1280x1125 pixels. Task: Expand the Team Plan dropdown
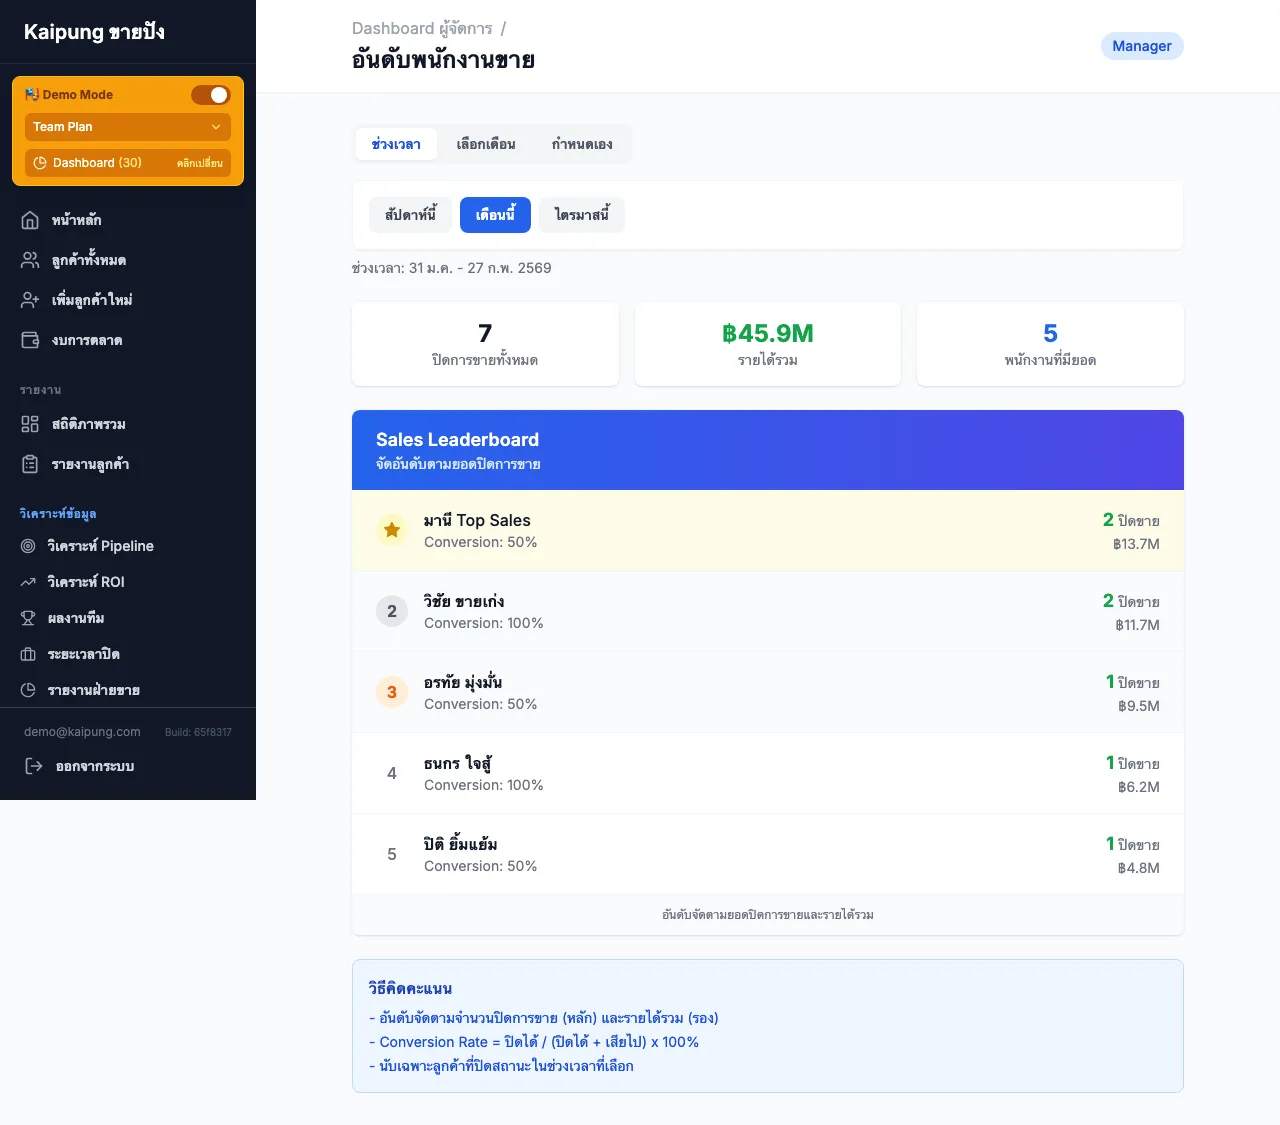point(127,126)
